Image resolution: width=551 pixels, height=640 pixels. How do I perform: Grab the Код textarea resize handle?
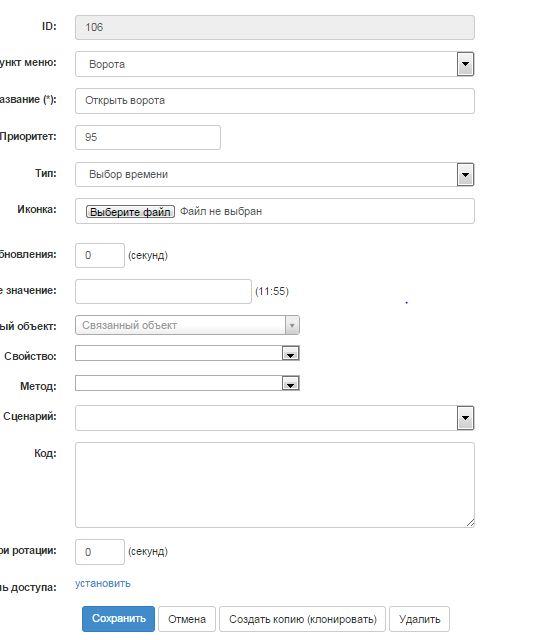point(470,523)
